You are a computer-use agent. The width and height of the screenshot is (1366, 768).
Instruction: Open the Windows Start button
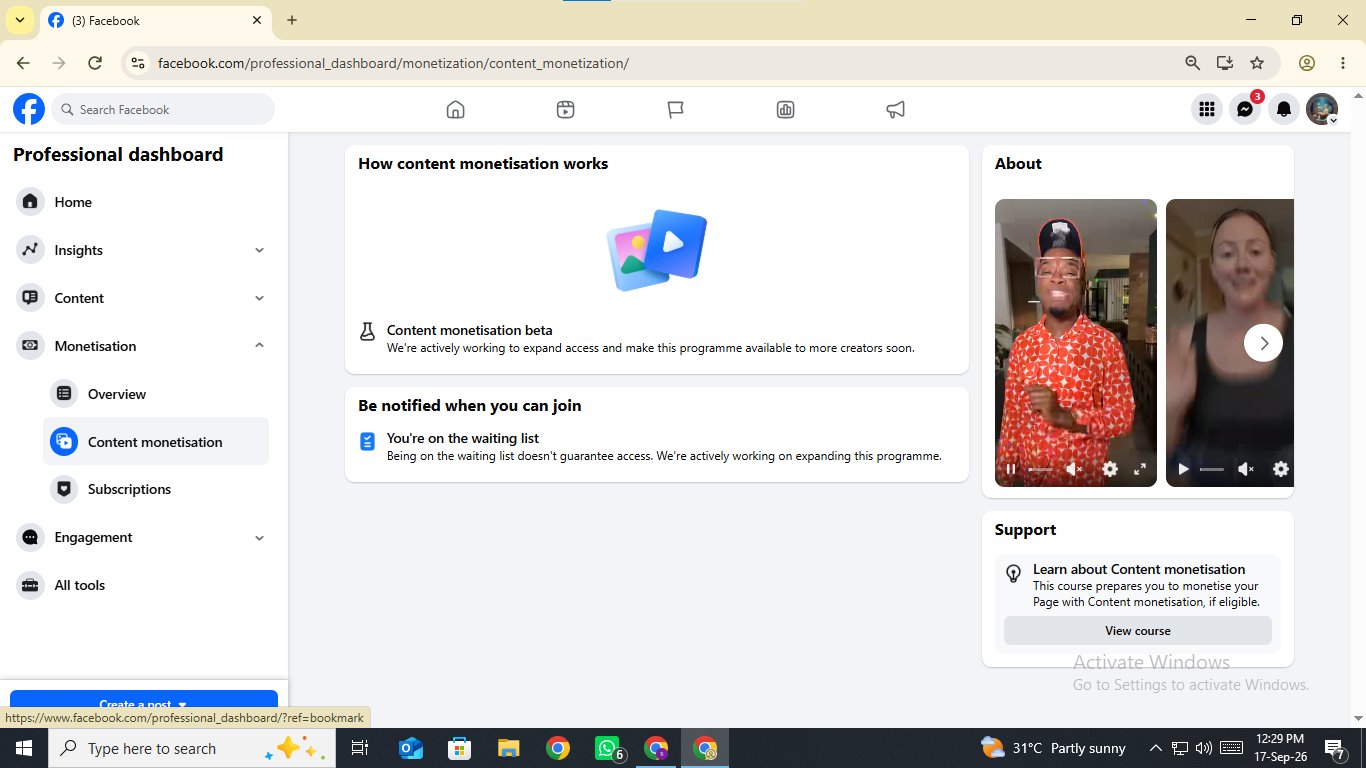(x=23, y=748)
